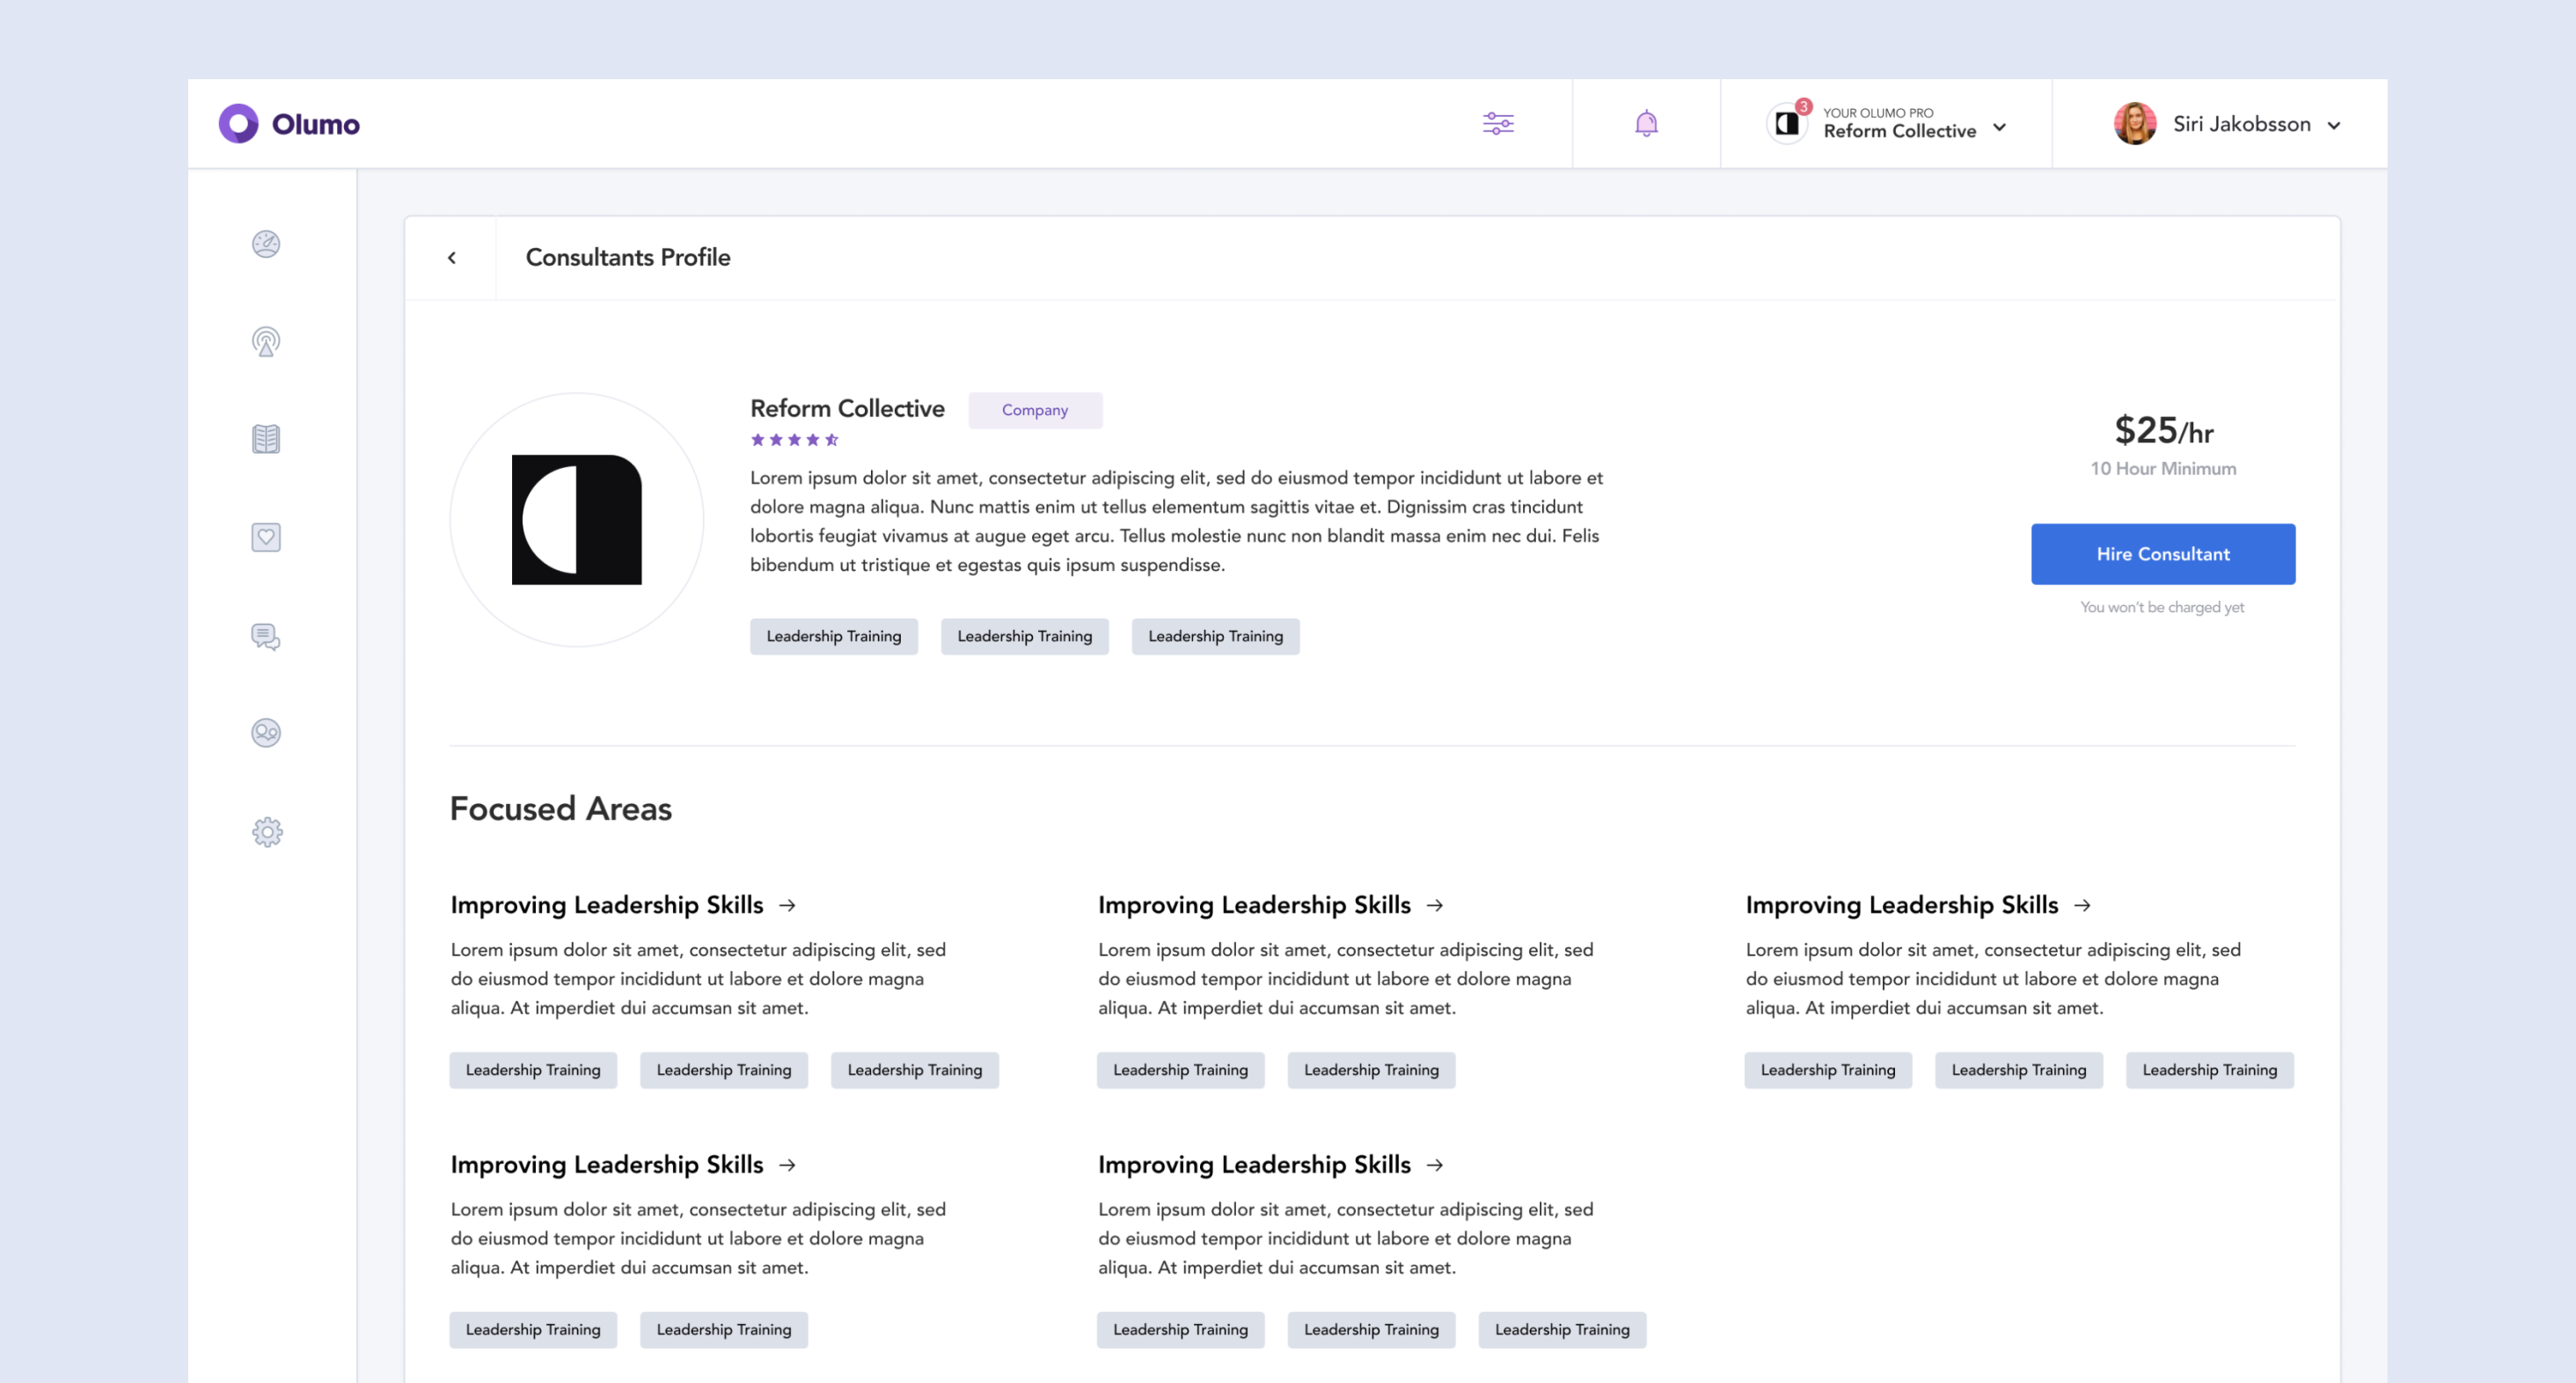The width and height of the screenshot is (2576, 1383).
Task: Click the star rating under Reform Collective
Action: coord(794,440)
